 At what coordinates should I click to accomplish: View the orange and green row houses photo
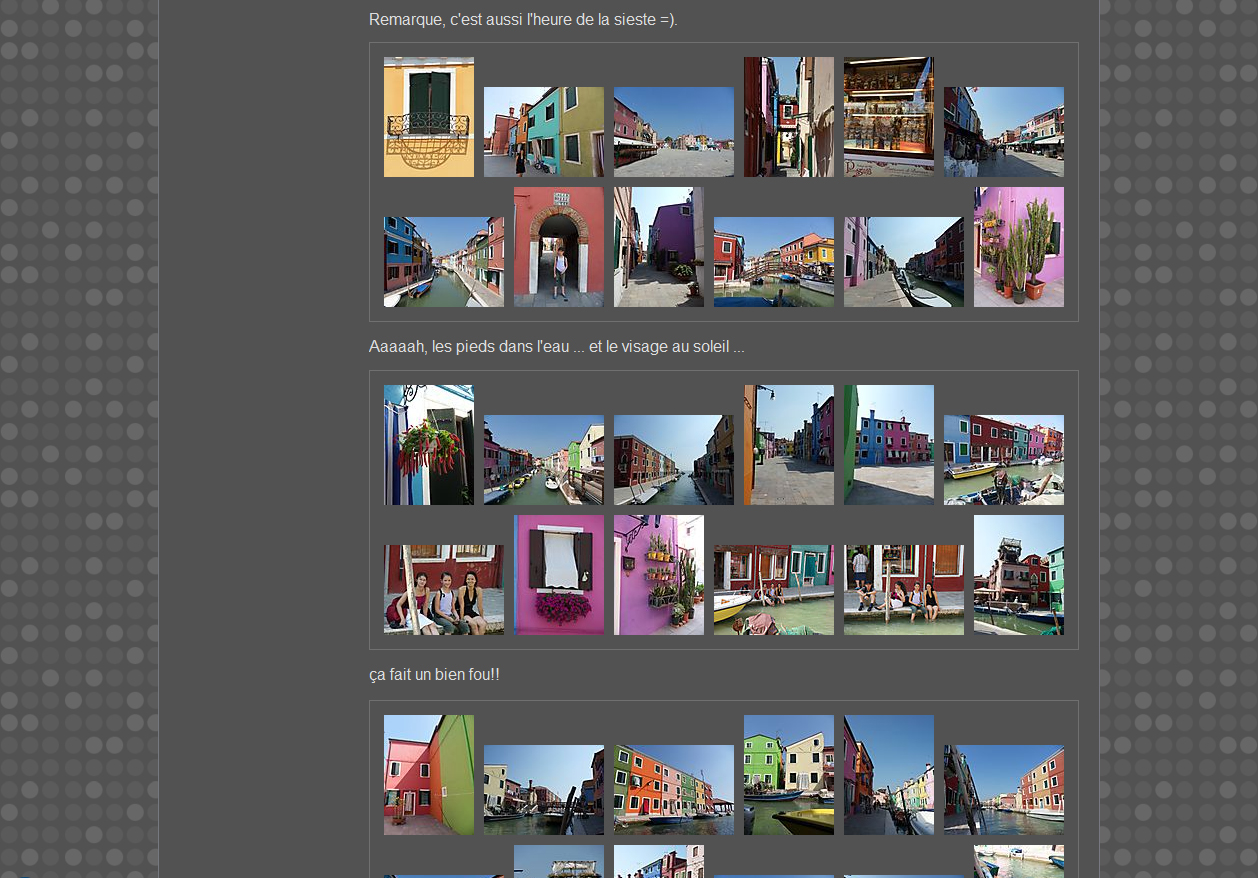tap(673, 790)
